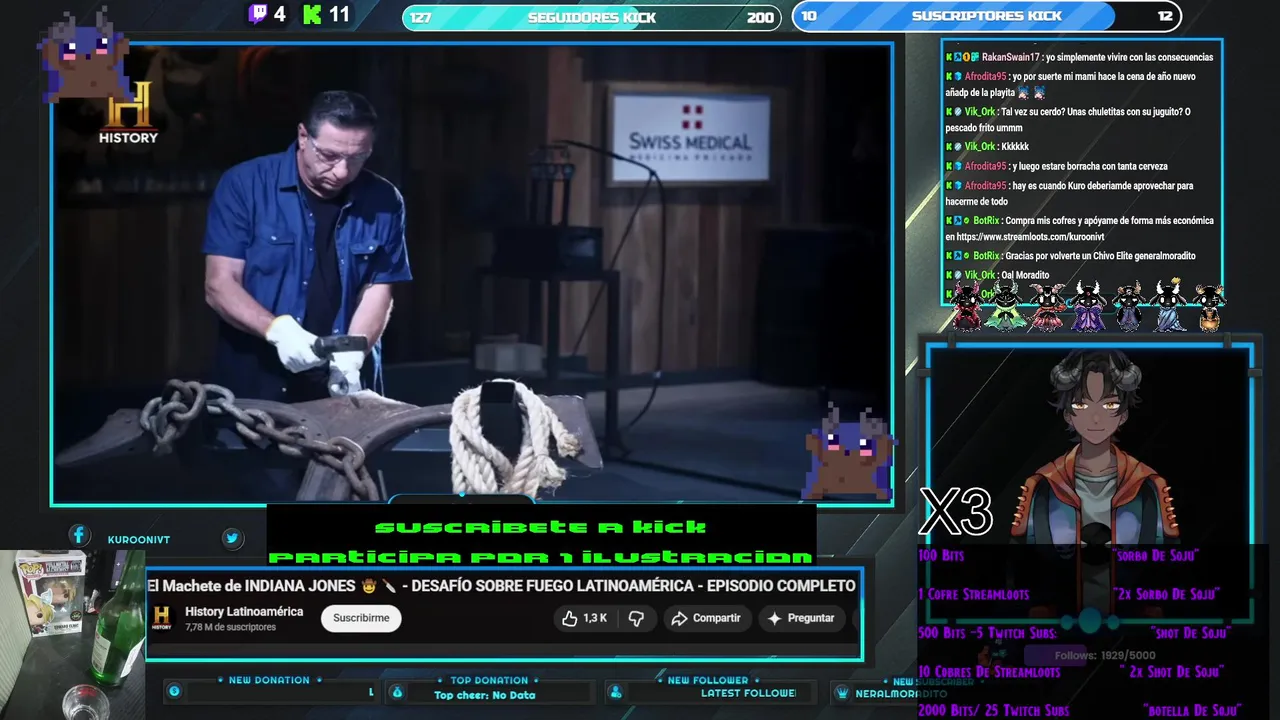This screenshot has height=720, width=1280.
Task: Click the '500 Bits -5 Twitch Subs' reward line
Action: [x=987, y=633]
